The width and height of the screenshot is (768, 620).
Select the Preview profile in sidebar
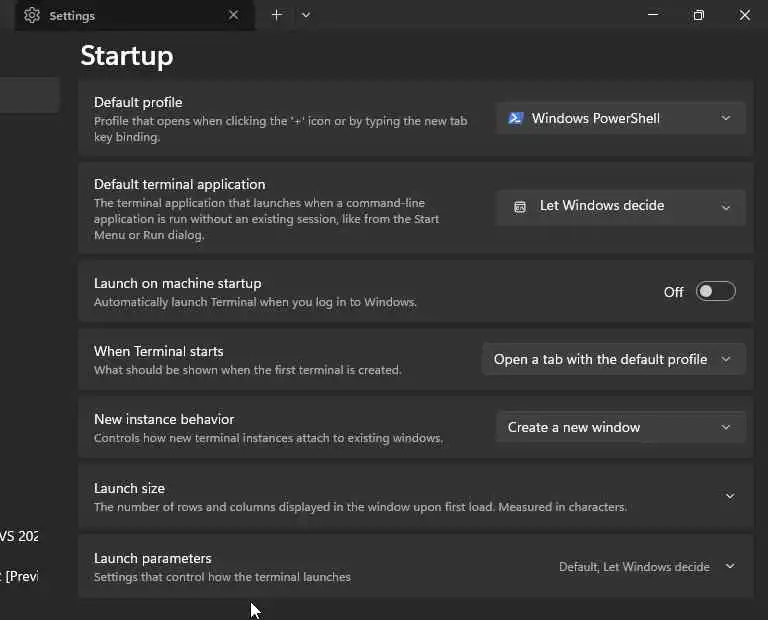(19, 576)
